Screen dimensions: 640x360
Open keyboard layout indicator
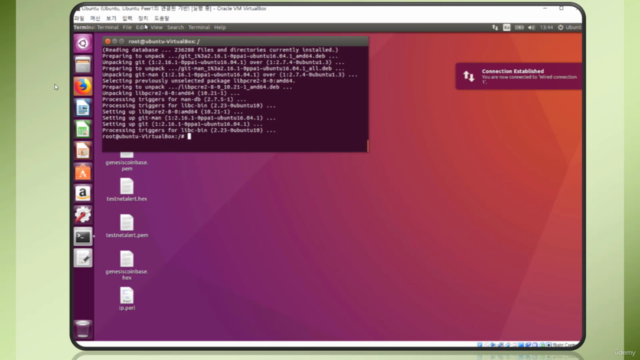pyautogui.click(x=507, y=27)
